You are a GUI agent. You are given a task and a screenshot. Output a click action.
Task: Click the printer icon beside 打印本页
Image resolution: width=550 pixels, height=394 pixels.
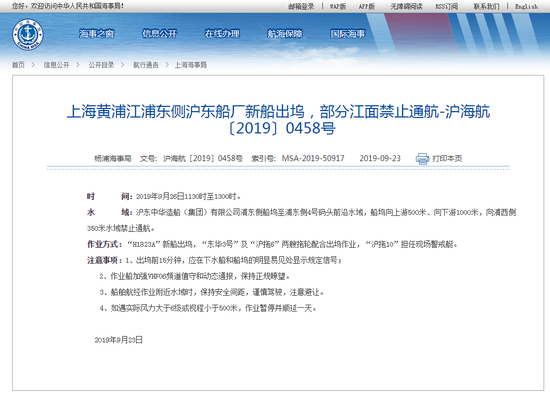click(422, 159)
